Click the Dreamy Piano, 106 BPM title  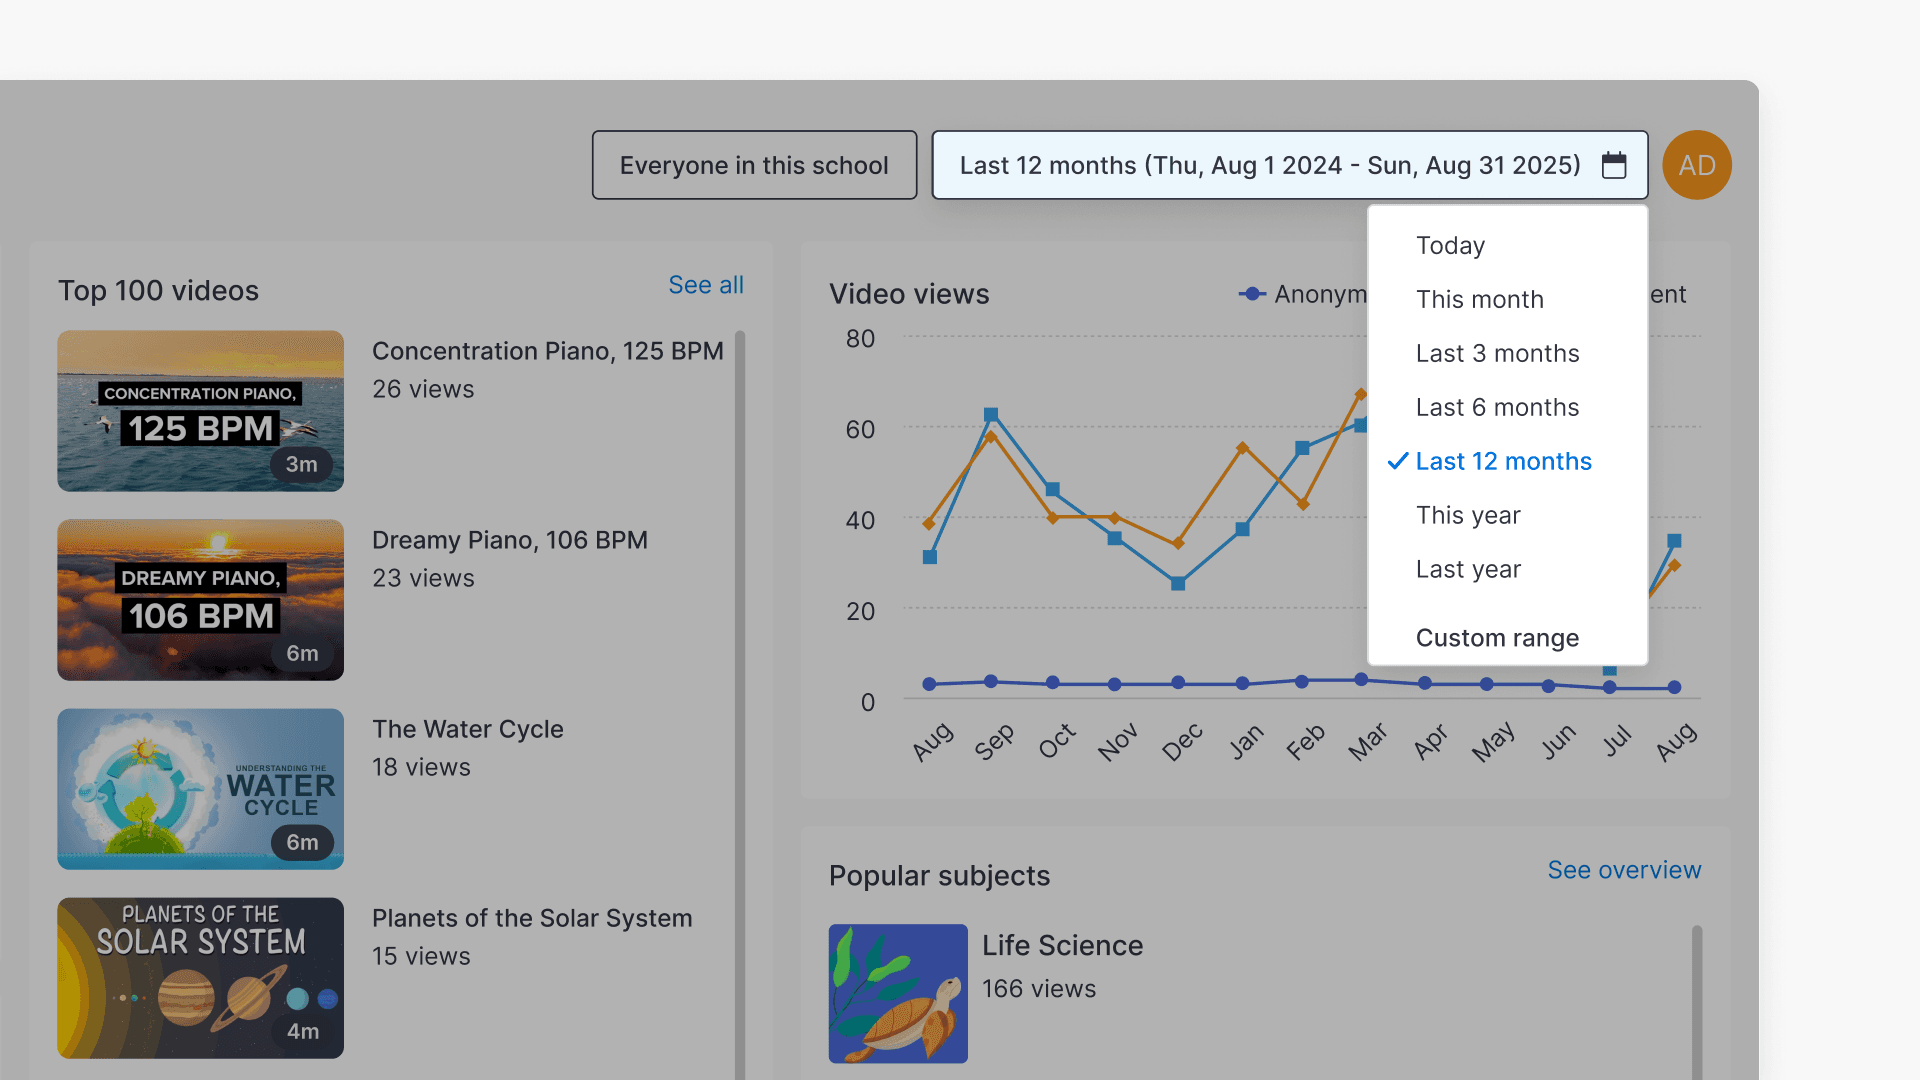510,540
